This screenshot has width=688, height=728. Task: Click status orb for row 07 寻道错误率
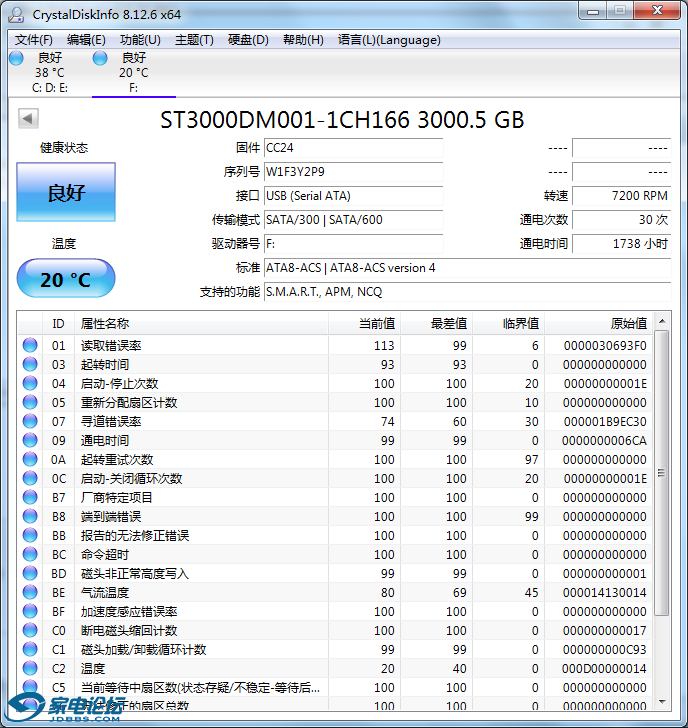point(30,421)
